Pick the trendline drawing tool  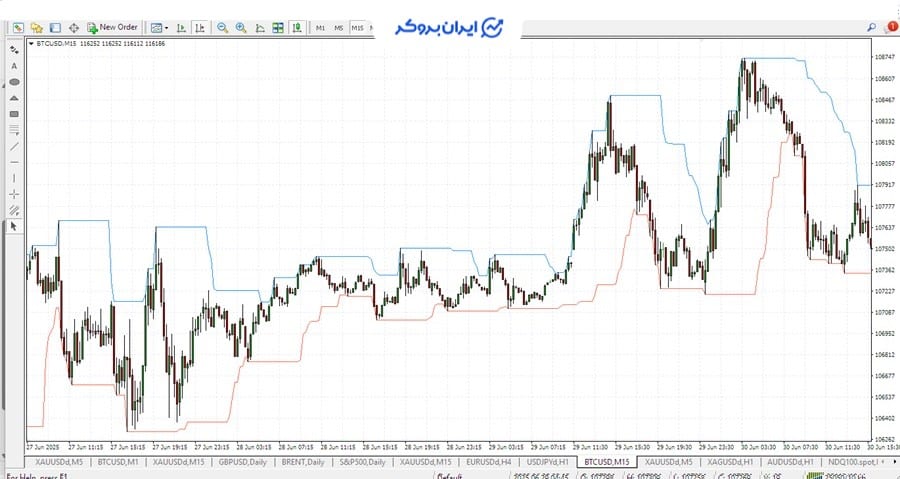click(14, 146)
